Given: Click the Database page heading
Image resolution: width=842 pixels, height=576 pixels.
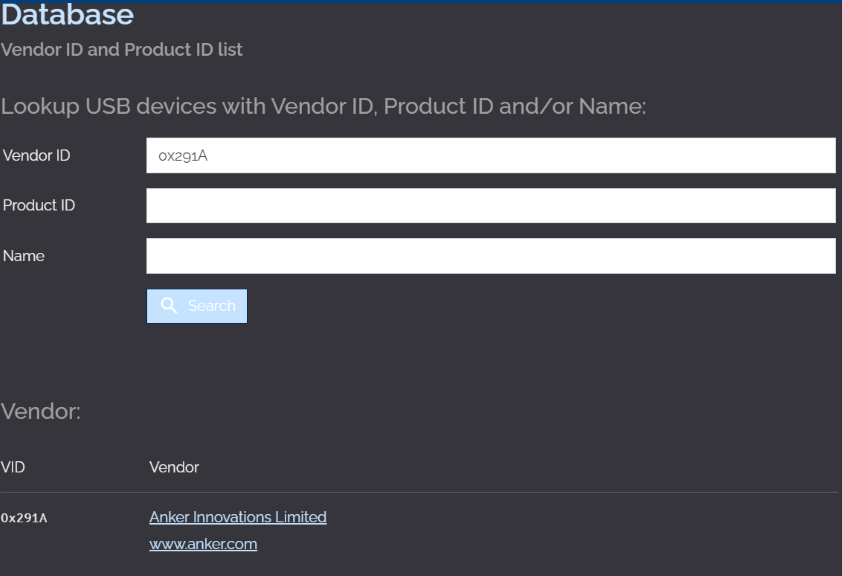Looking at the screenshot, I should tap(67, 16).
